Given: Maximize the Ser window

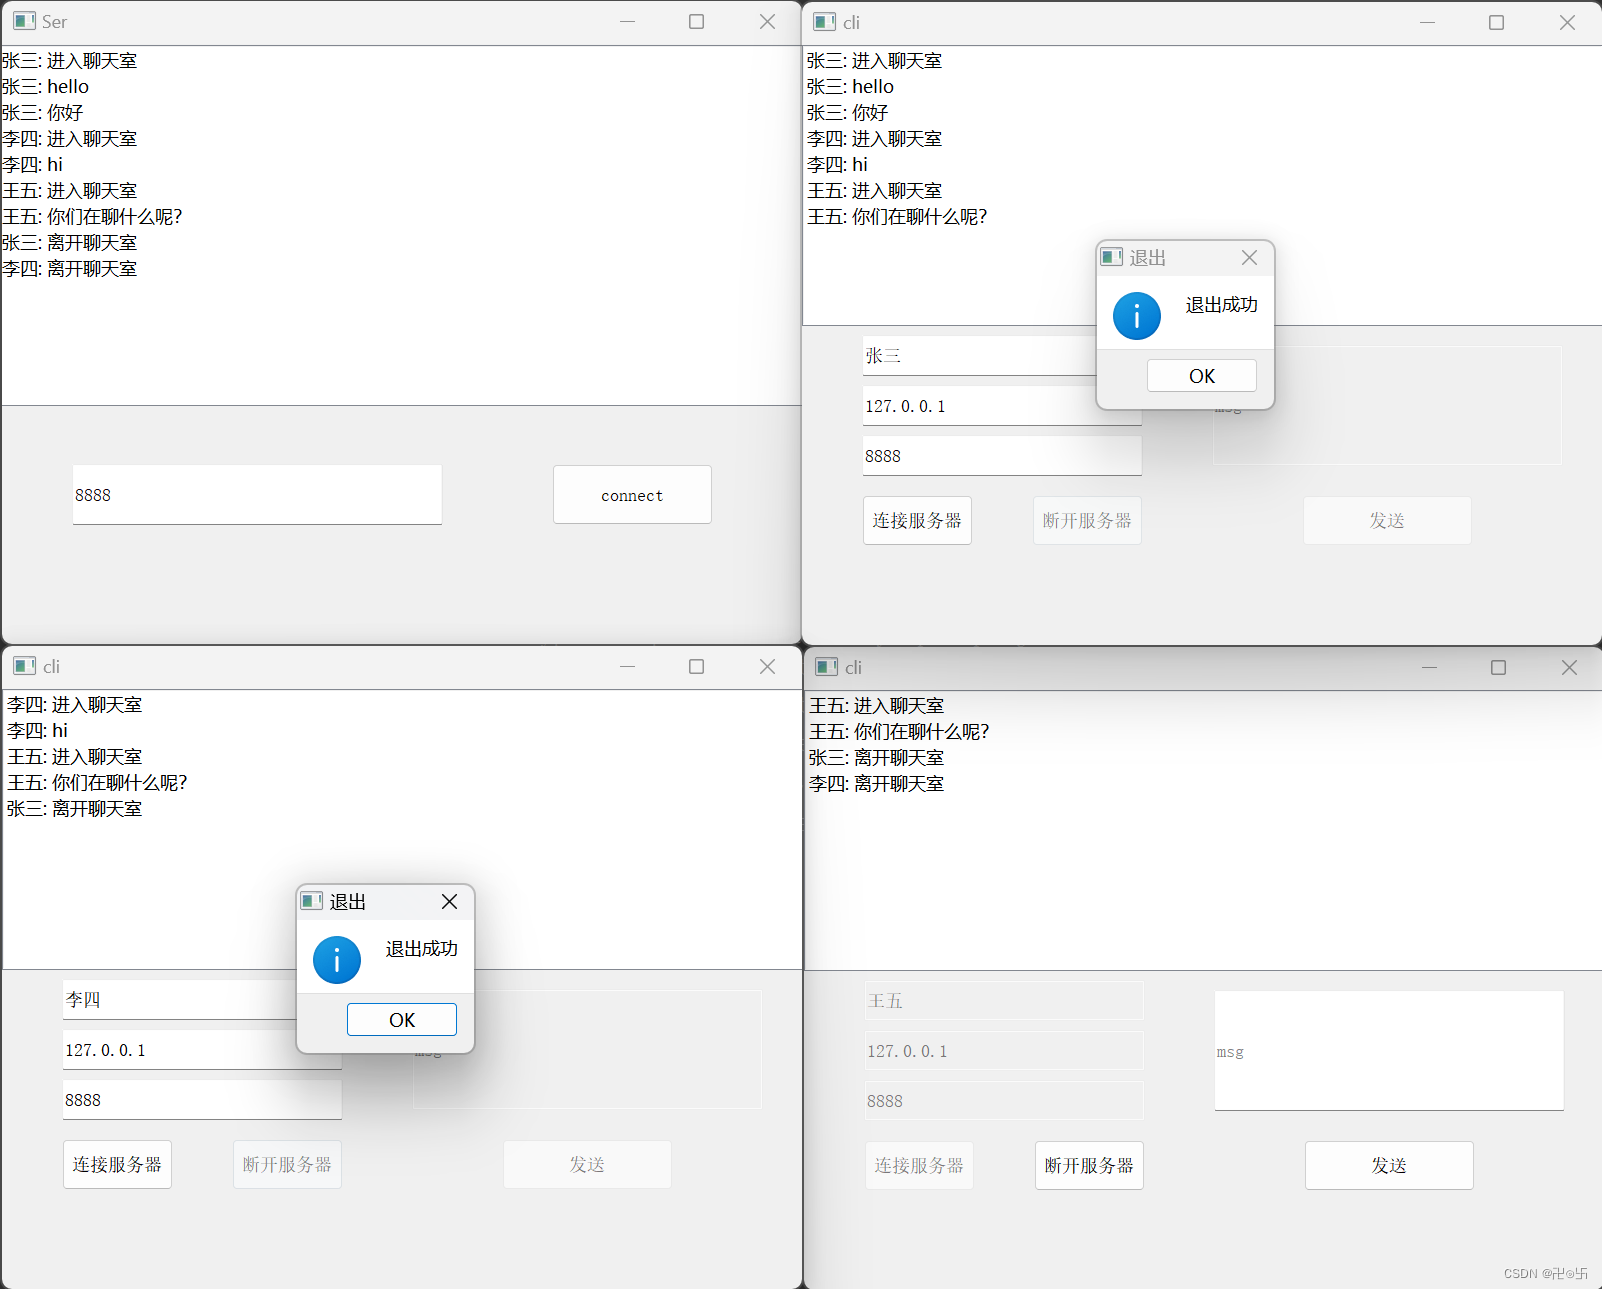Looking at the screenshot, I should click(x=697, y=21).
